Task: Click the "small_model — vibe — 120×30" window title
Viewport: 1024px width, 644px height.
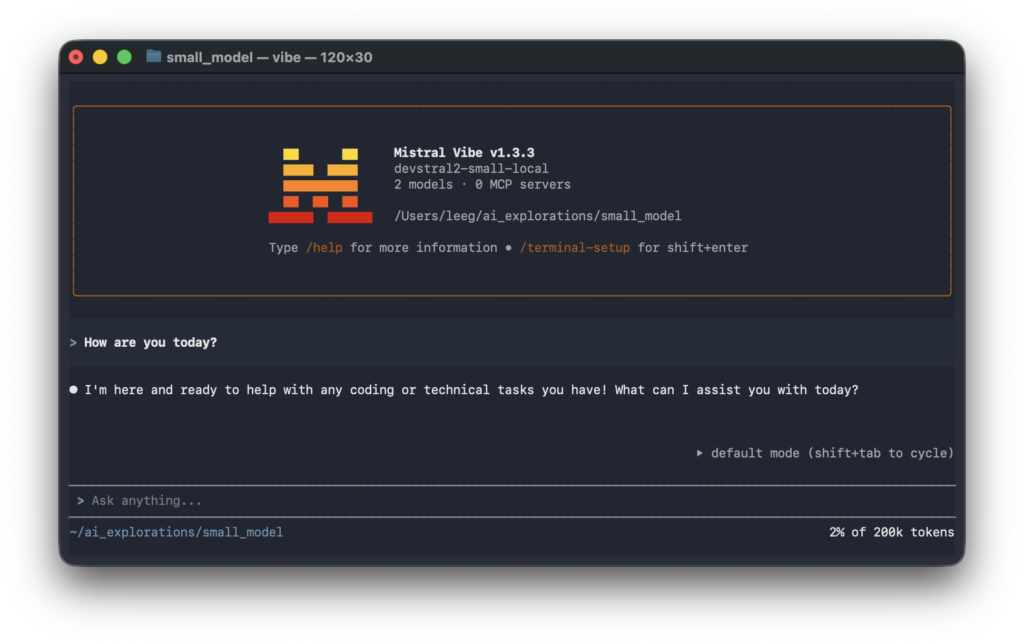Action: click(269, 57)
